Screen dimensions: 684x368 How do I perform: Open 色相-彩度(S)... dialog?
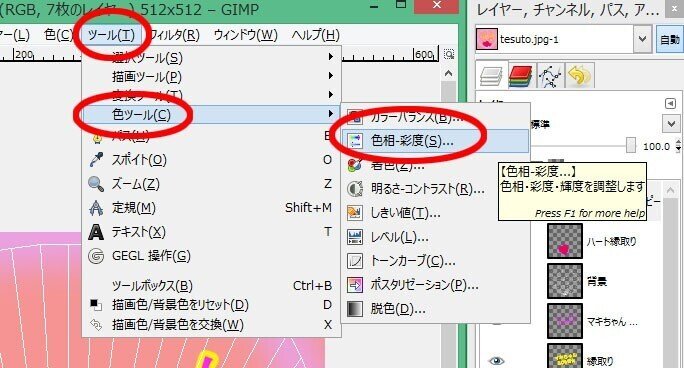(435, 140)
